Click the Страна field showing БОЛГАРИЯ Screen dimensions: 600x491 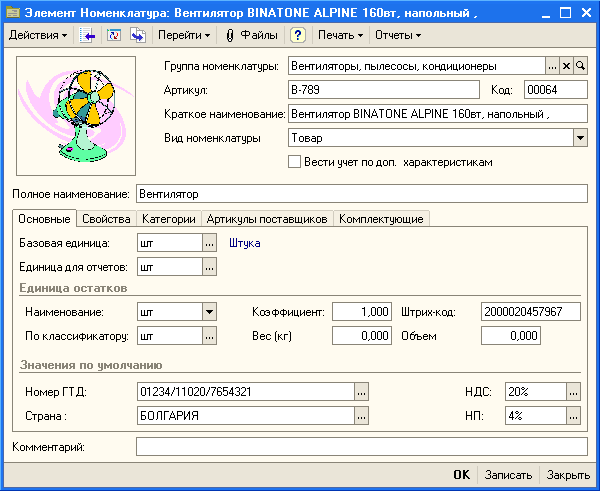coord(246,416)
